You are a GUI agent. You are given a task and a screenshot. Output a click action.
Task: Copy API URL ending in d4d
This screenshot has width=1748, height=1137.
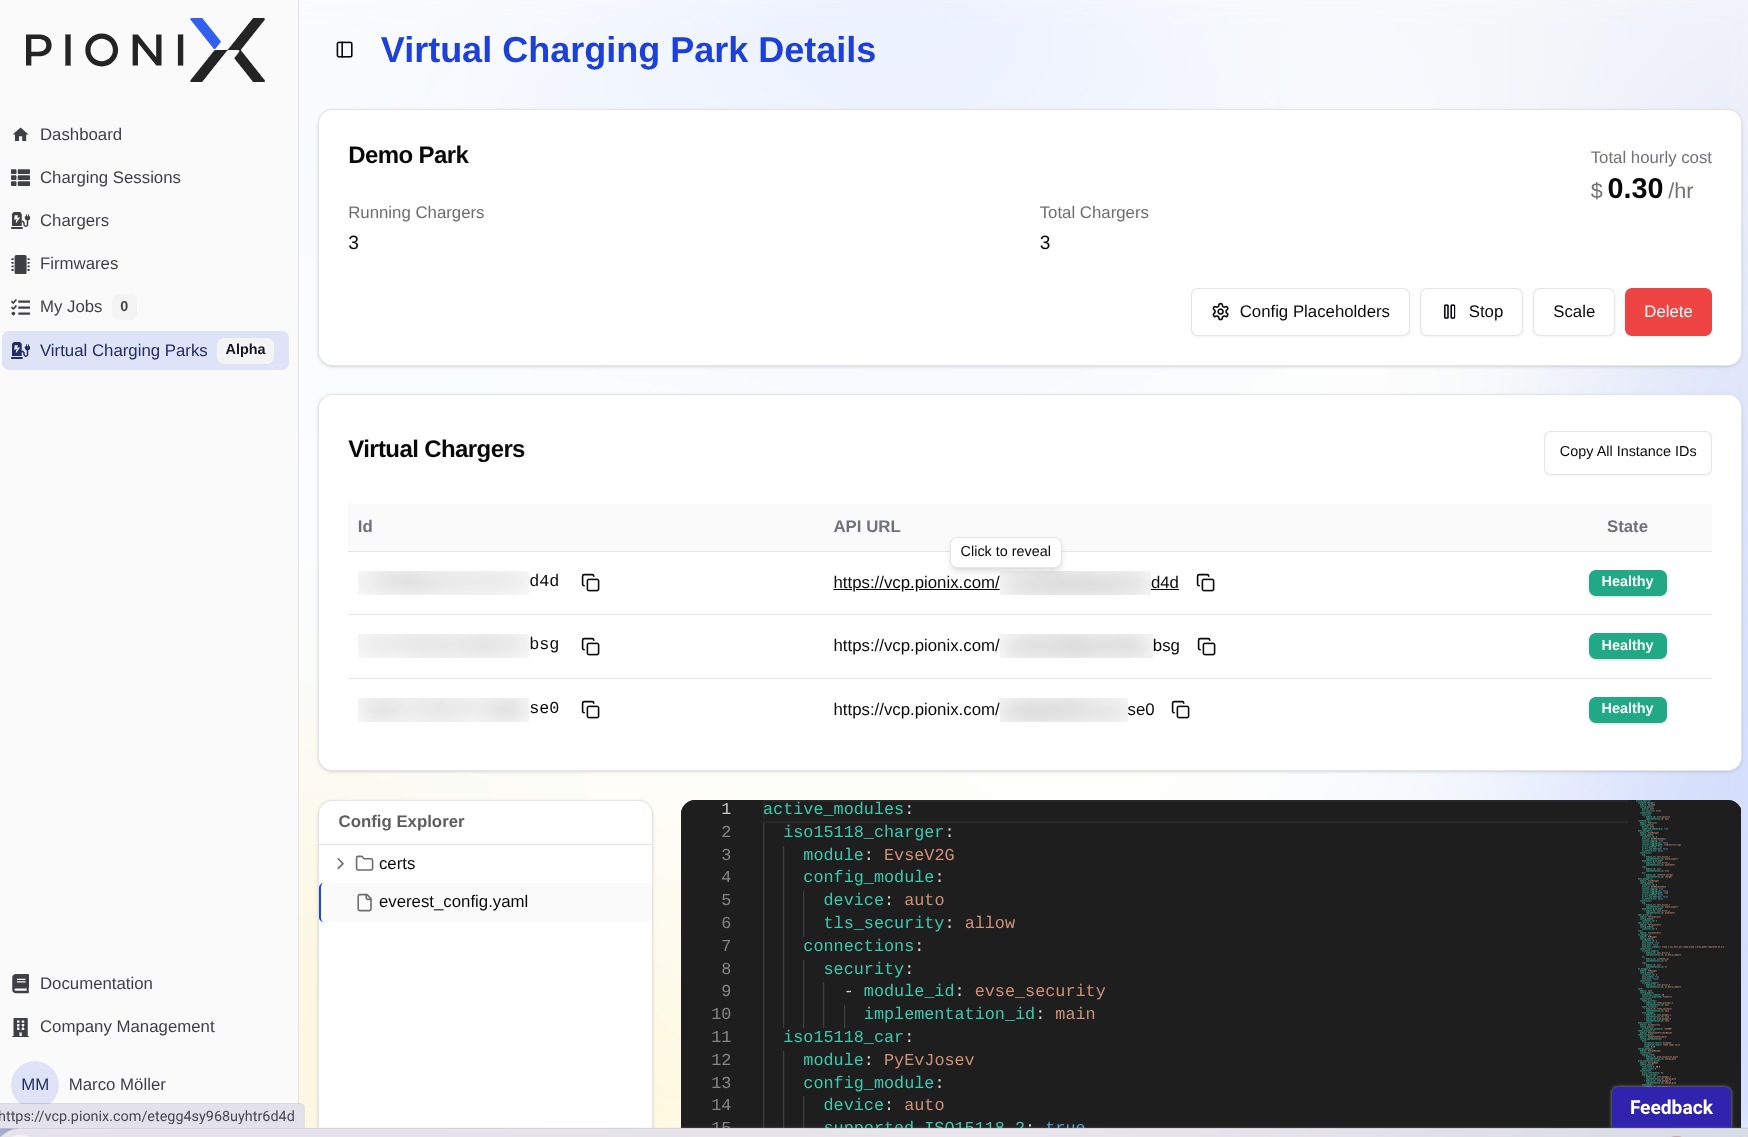point(1206,582)
